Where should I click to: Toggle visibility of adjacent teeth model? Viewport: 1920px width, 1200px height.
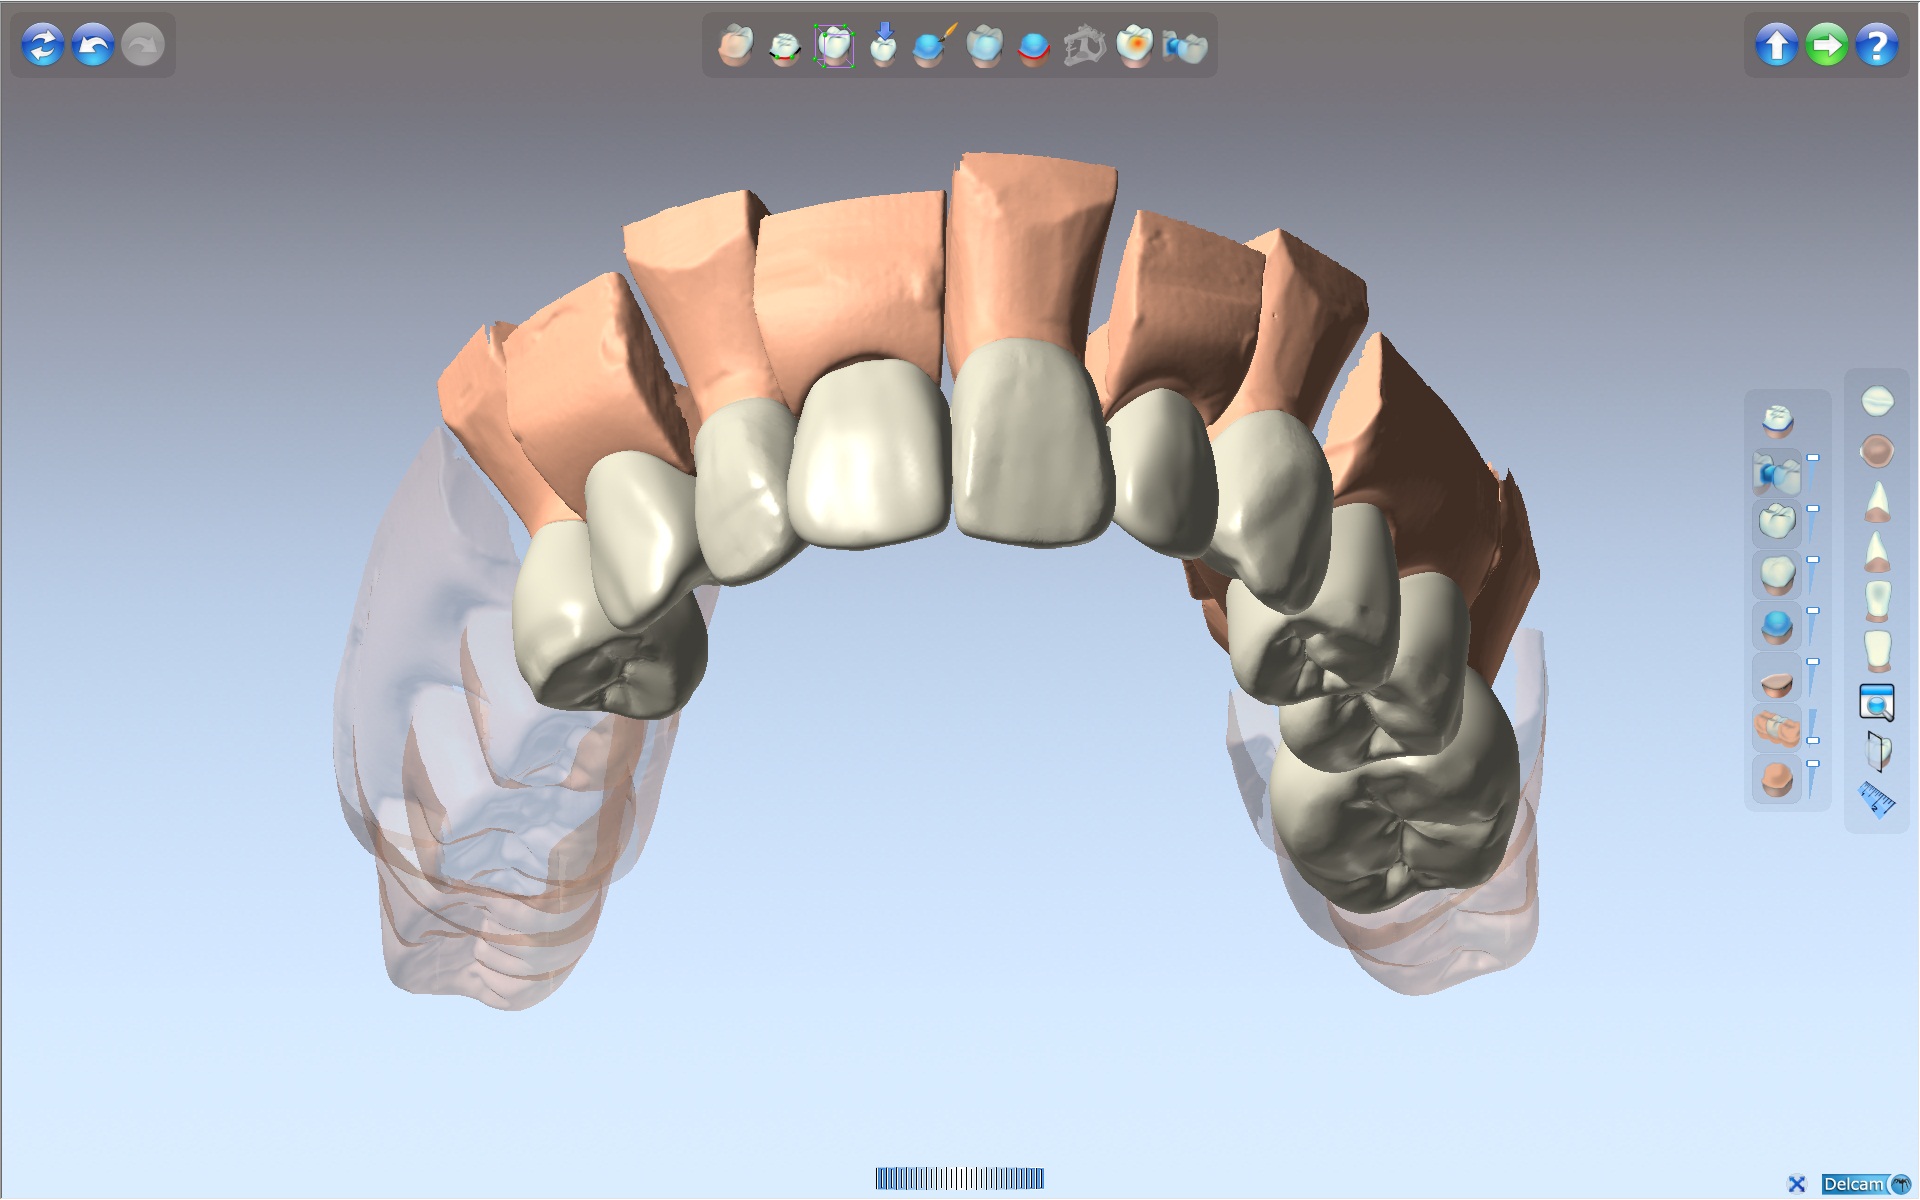click(x=1777, y=728)
